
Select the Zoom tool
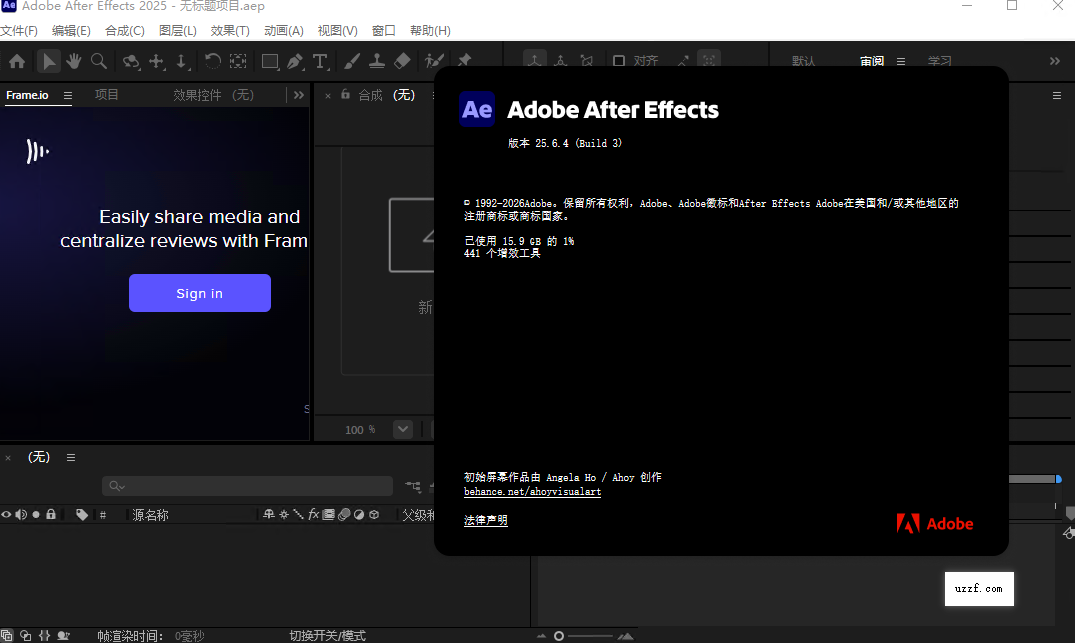click(98, 61)
